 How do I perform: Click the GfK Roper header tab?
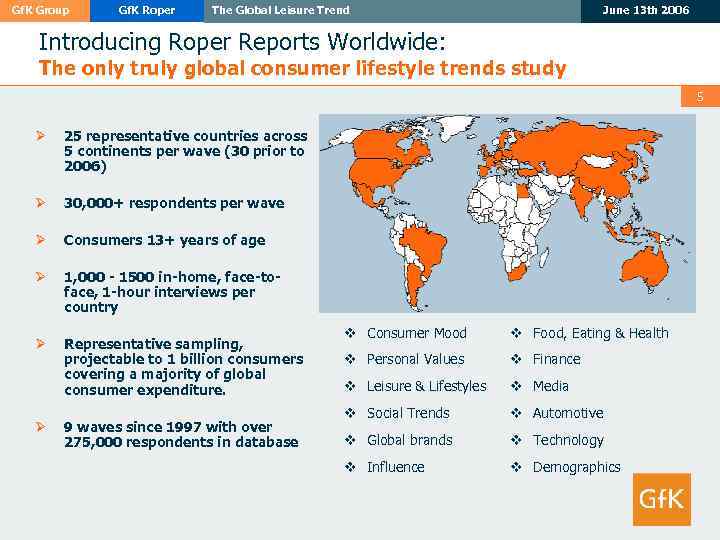147,11
